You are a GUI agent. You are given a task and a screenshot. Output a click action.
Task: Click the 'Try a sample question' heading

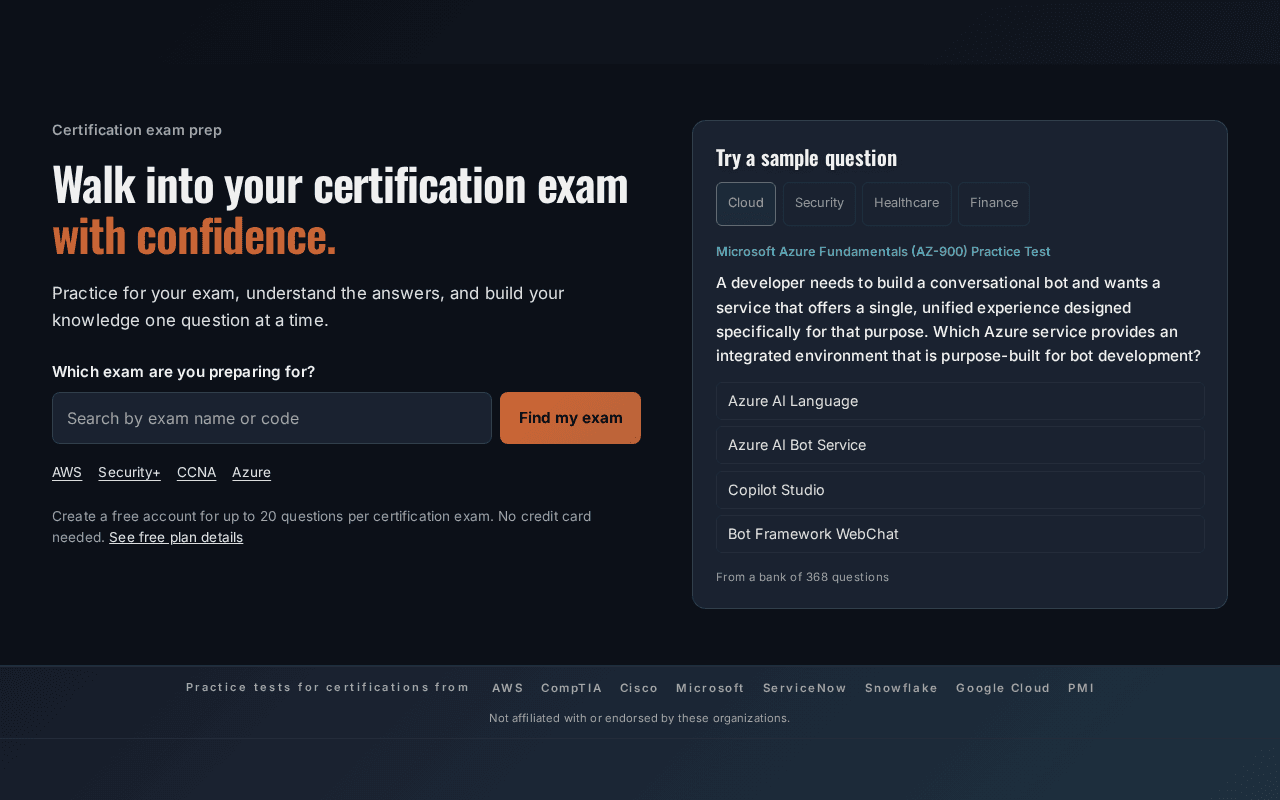pyautogui.click(x=806, y=157)
